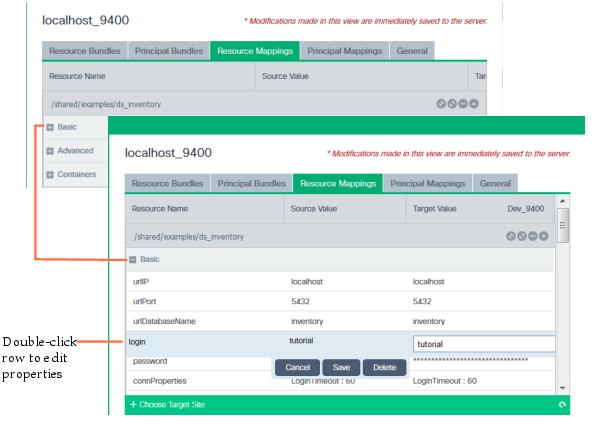The image size is (601, 438).
Task: Open the Resource Bundles tab in the back panel
Action: click(85, 51)
